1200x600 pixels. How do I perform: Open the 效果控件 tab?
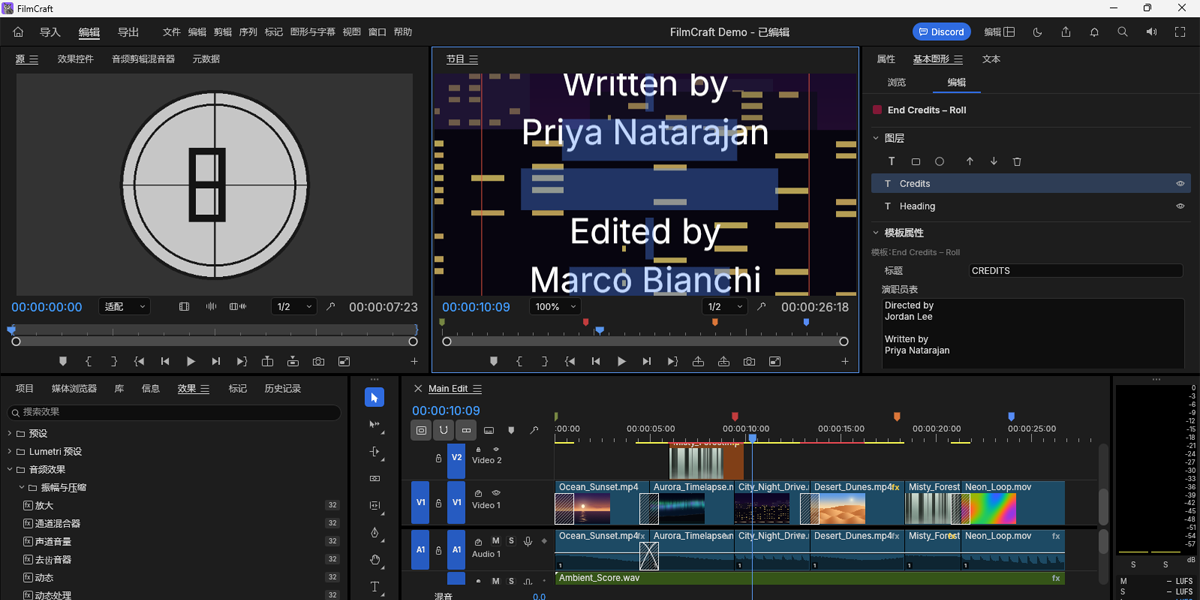click(75, 59)
